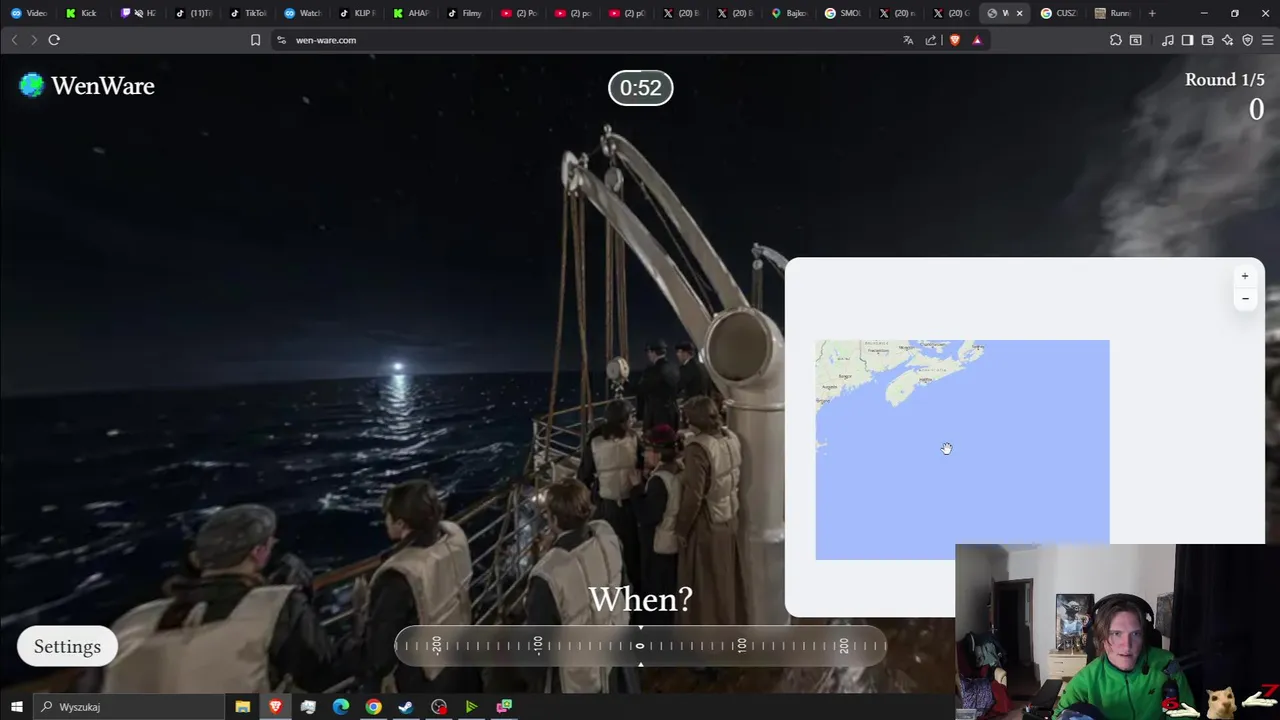Image resolution: width=1280 pixels, height=720 pixels.
Task: Open Brave Shields lion icon
Action: click(955, 40)
